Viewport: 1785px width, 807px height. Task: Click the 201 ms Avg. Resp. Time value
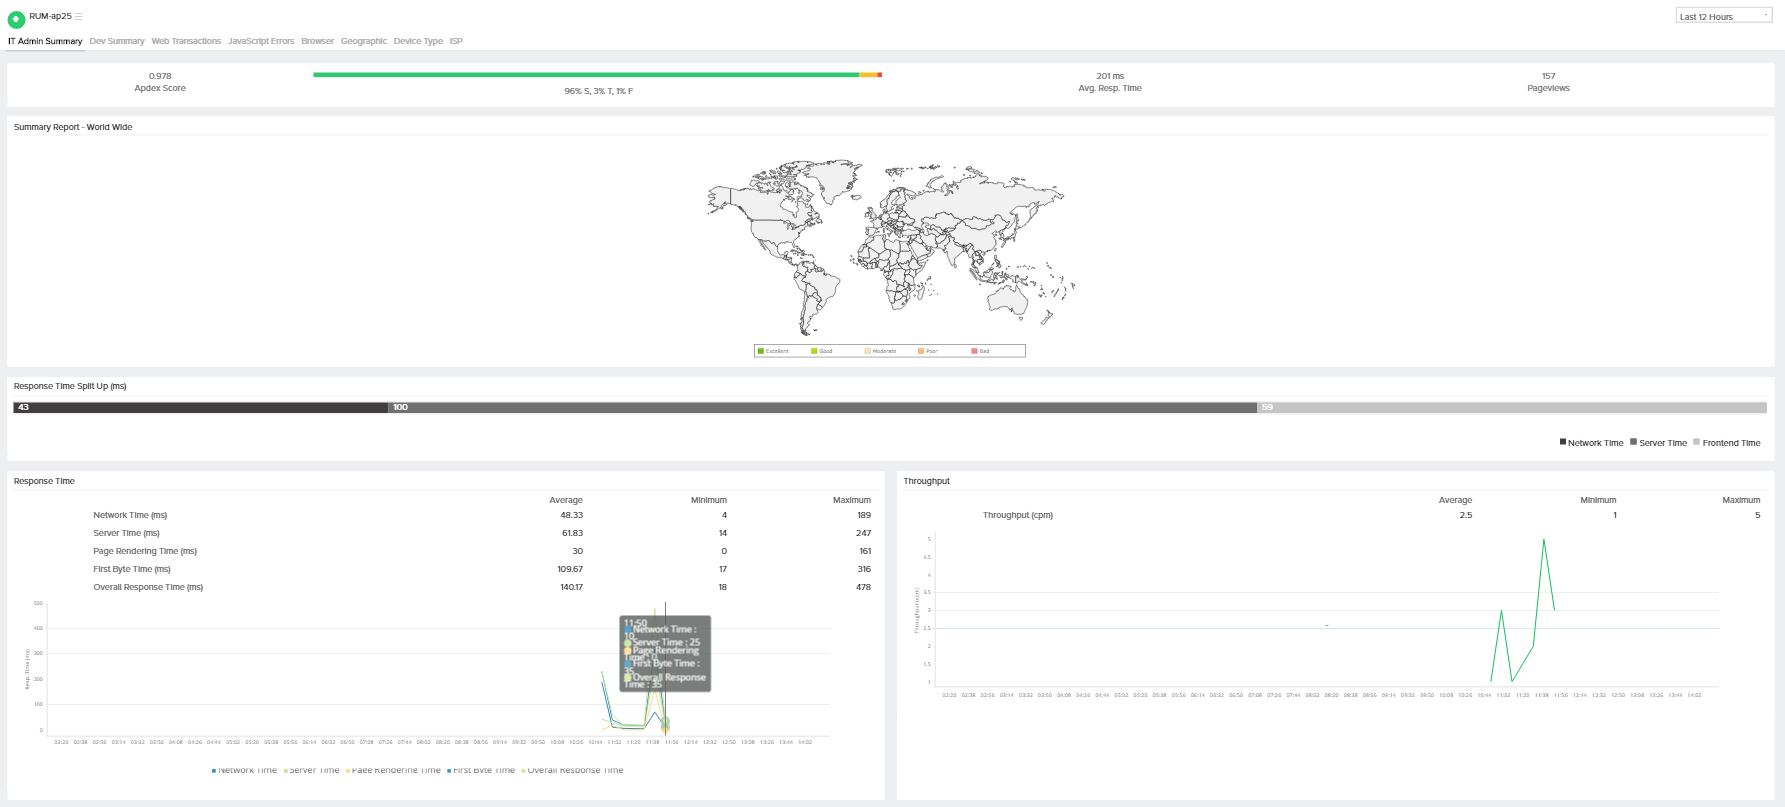click(x=1110, y=76)
